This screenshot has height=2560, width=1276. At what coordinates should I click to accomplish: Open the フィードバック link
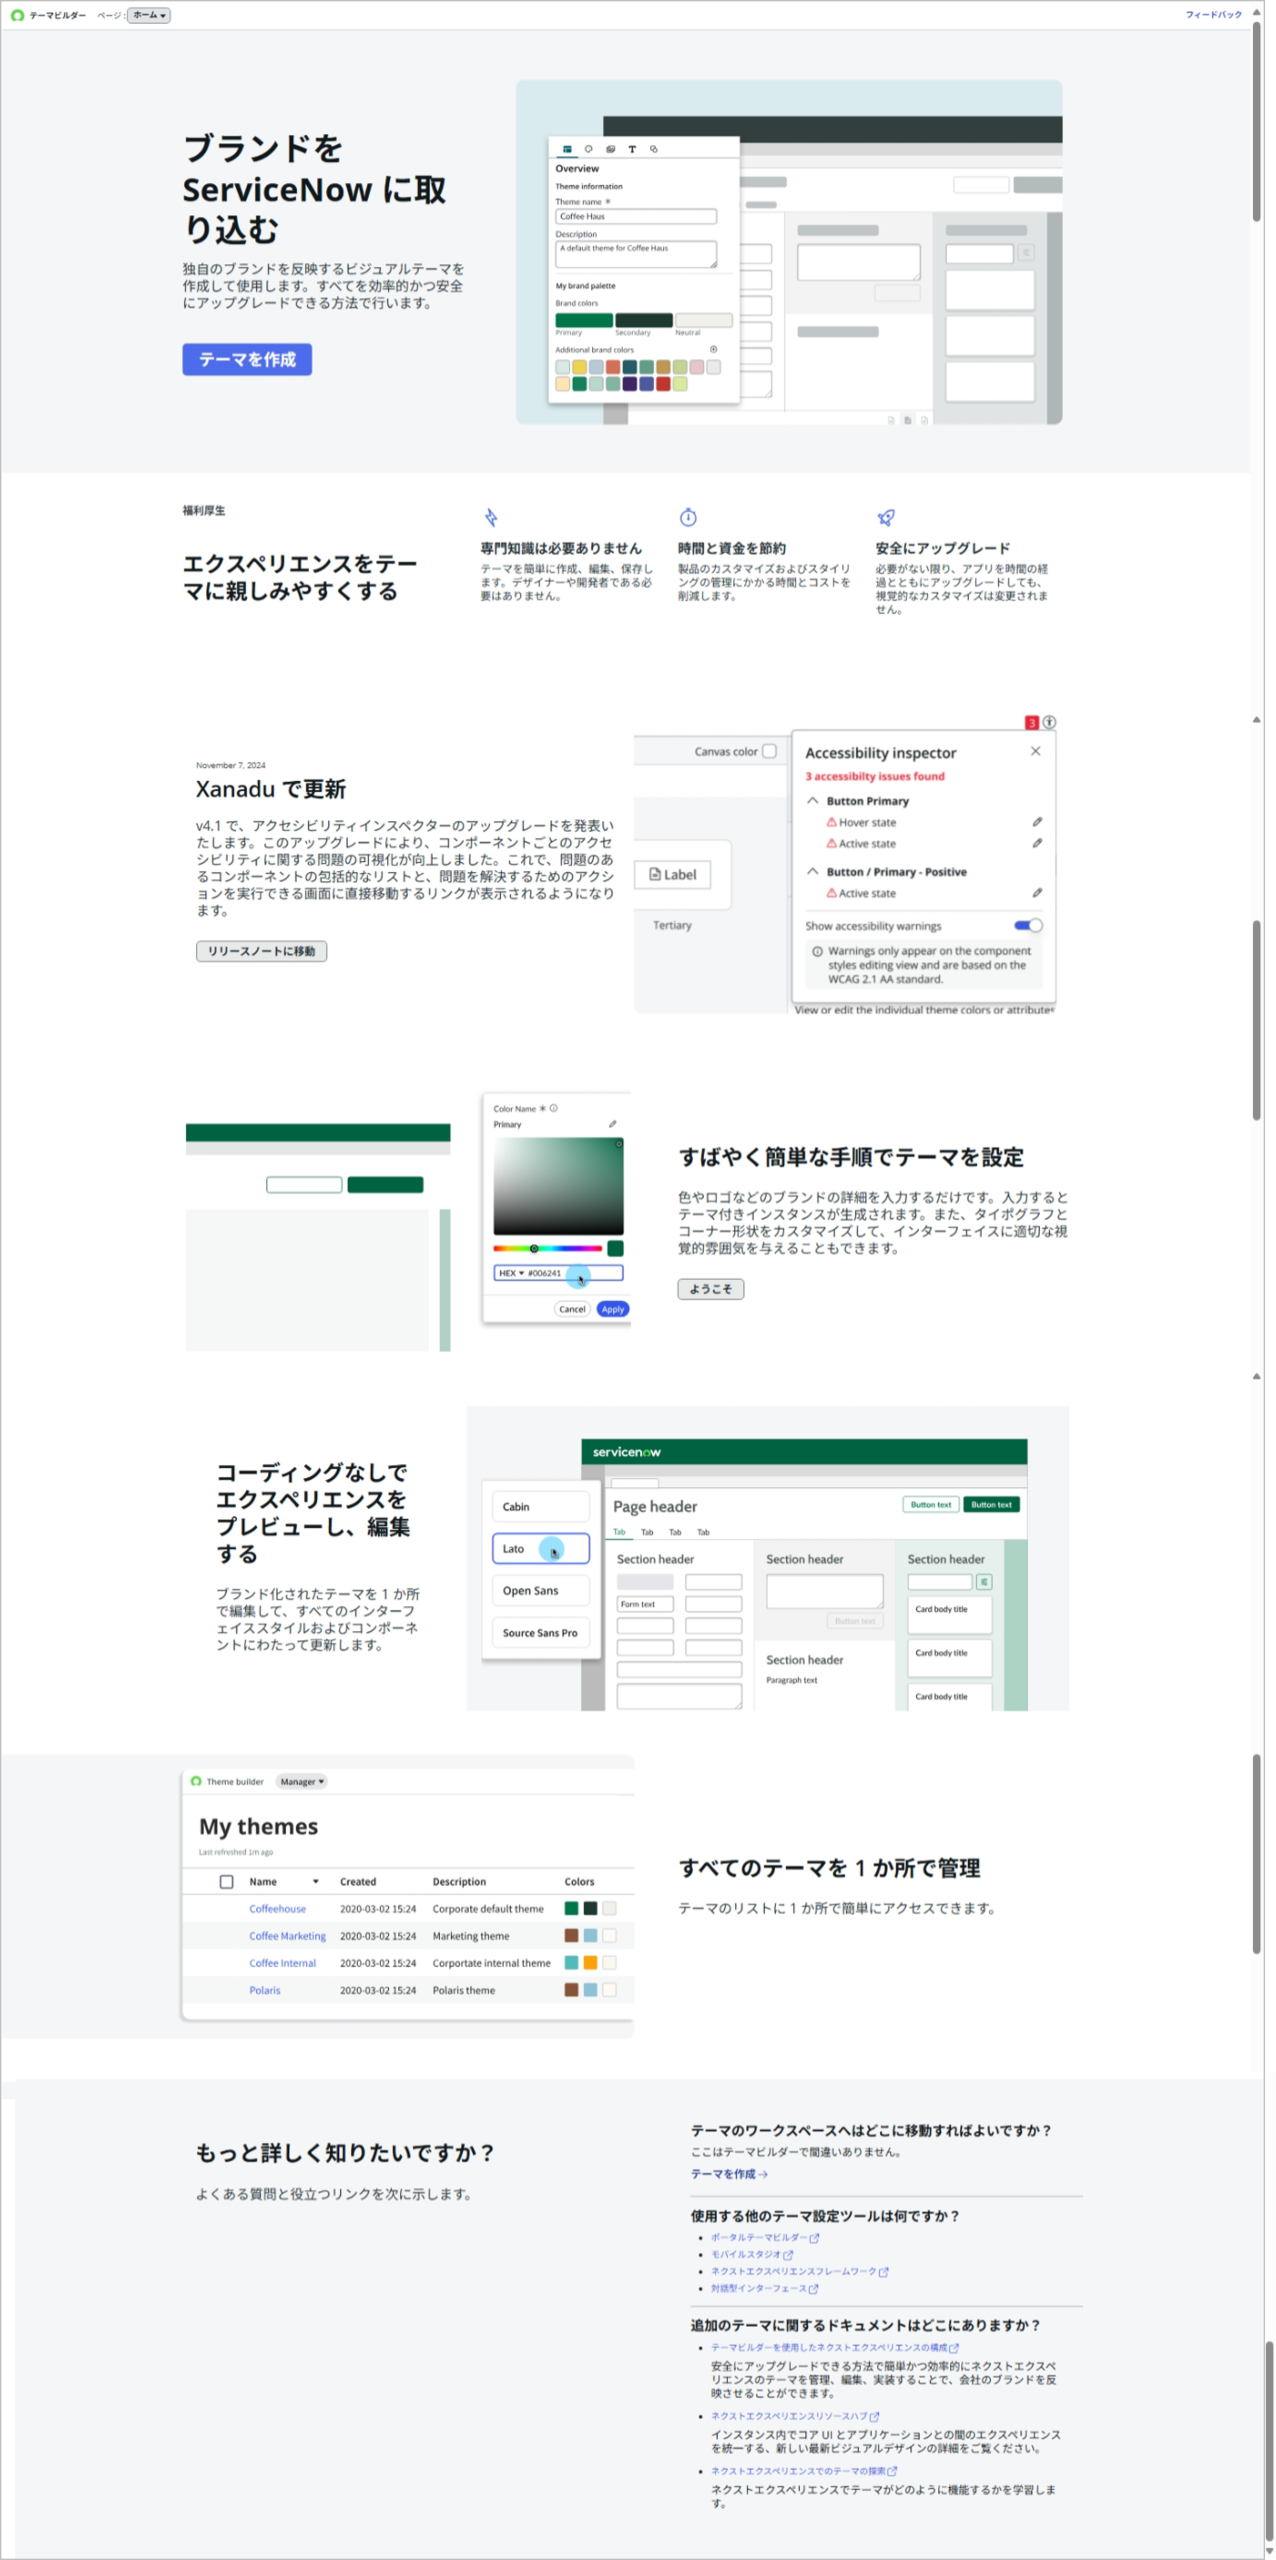click(x=1213, y=15)
